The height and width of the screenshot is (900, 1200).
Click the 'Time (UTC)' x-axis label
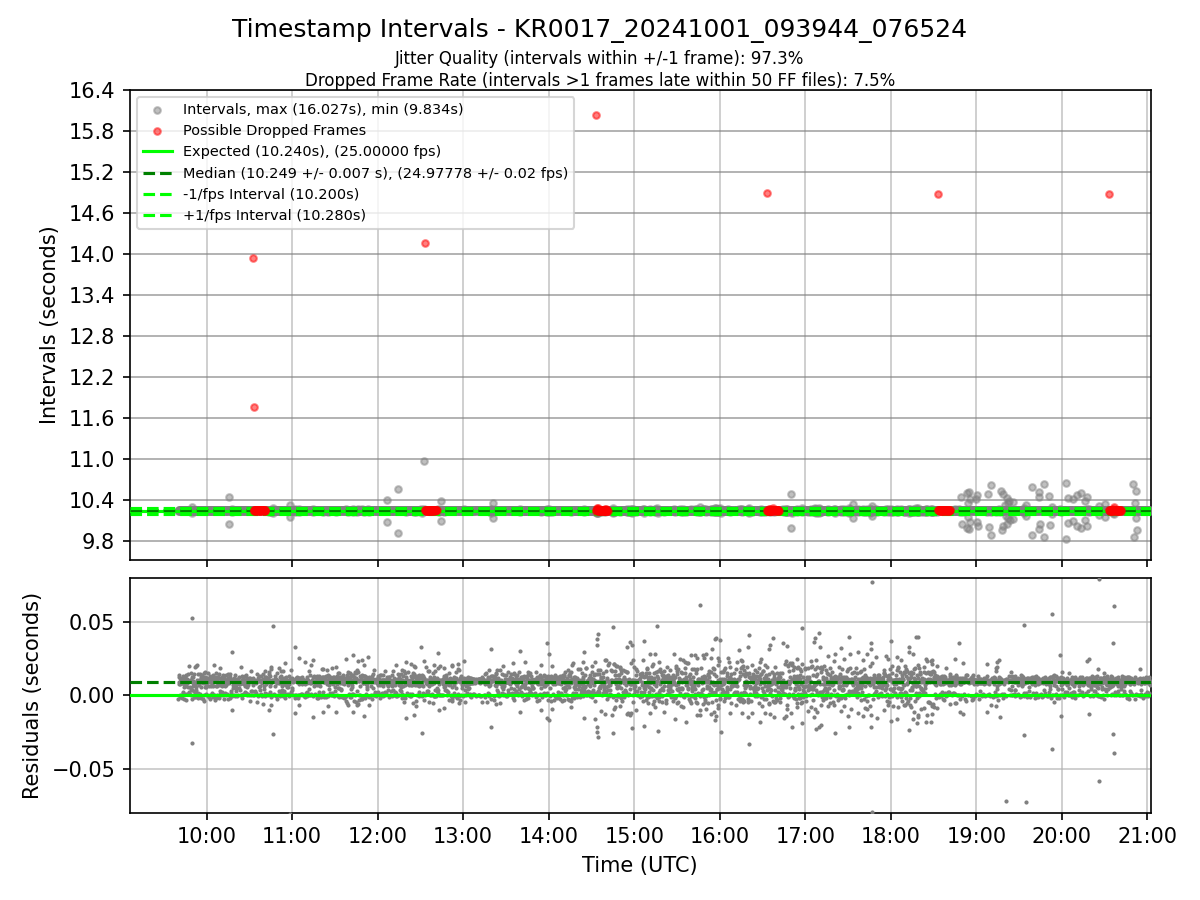click(639, 865)
